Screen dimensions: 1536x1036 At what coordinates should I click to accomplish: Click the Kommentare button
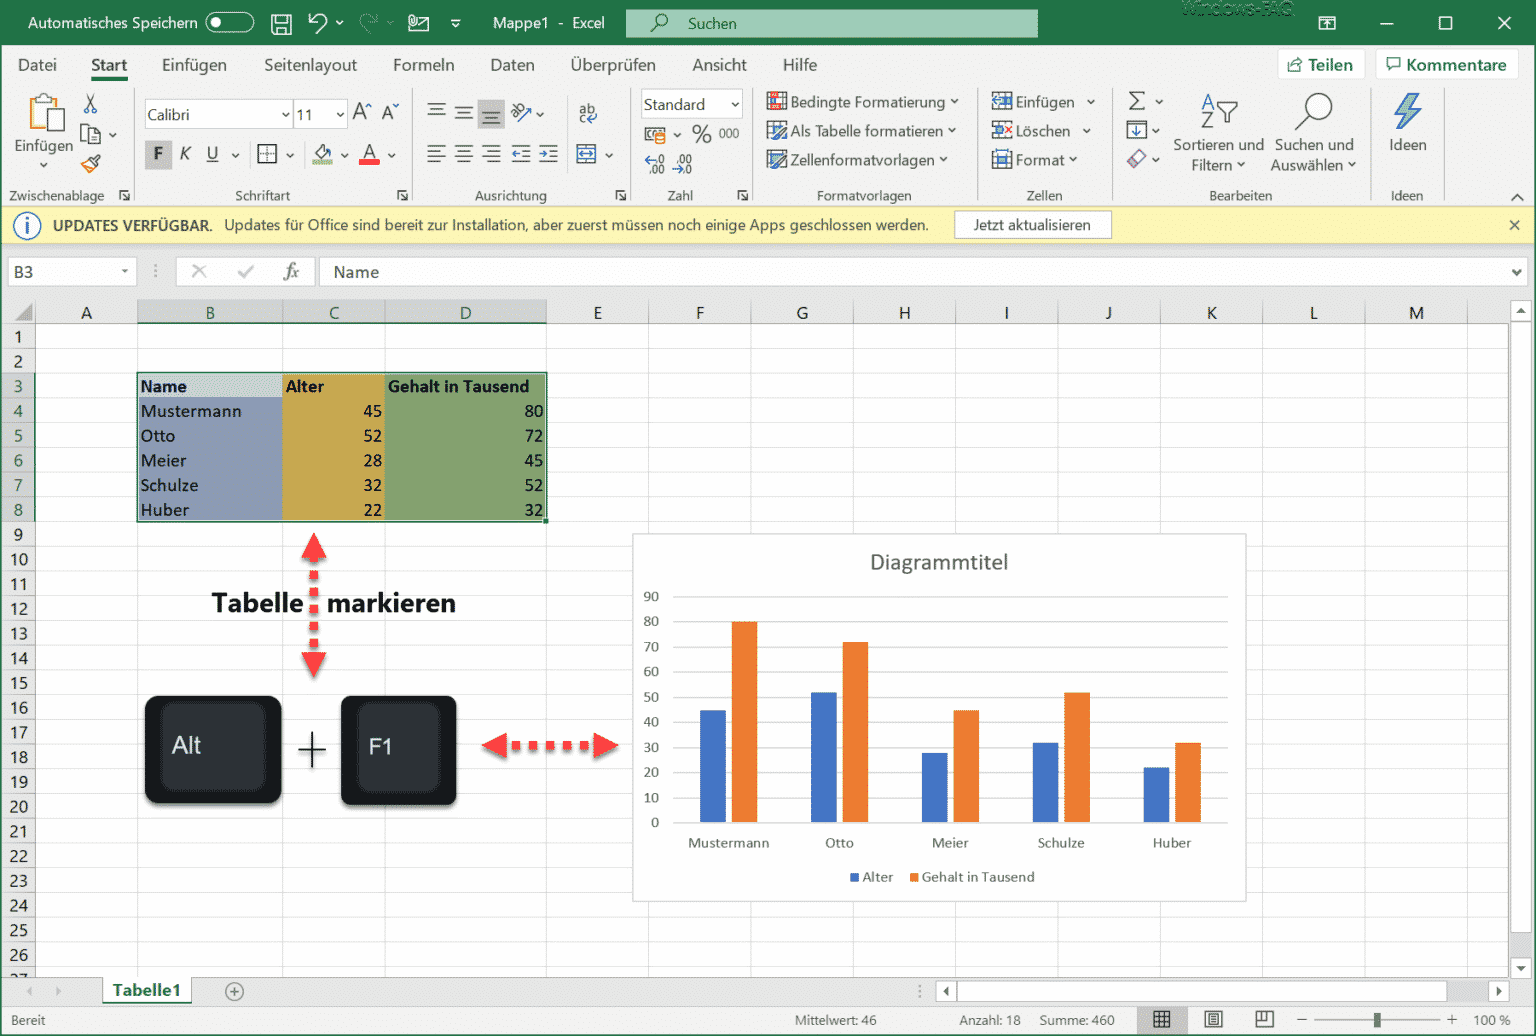click(x=1446, y=65)
